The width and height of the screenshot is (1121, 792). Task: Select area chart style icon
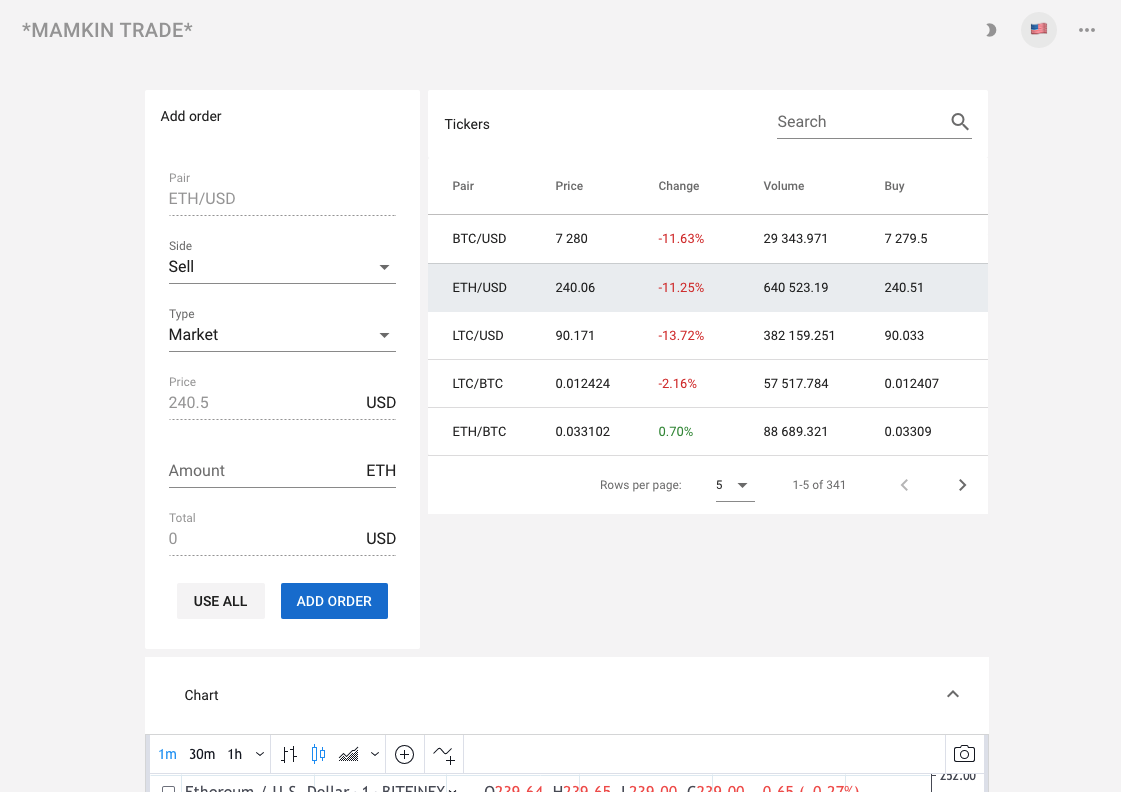(349, 754)
